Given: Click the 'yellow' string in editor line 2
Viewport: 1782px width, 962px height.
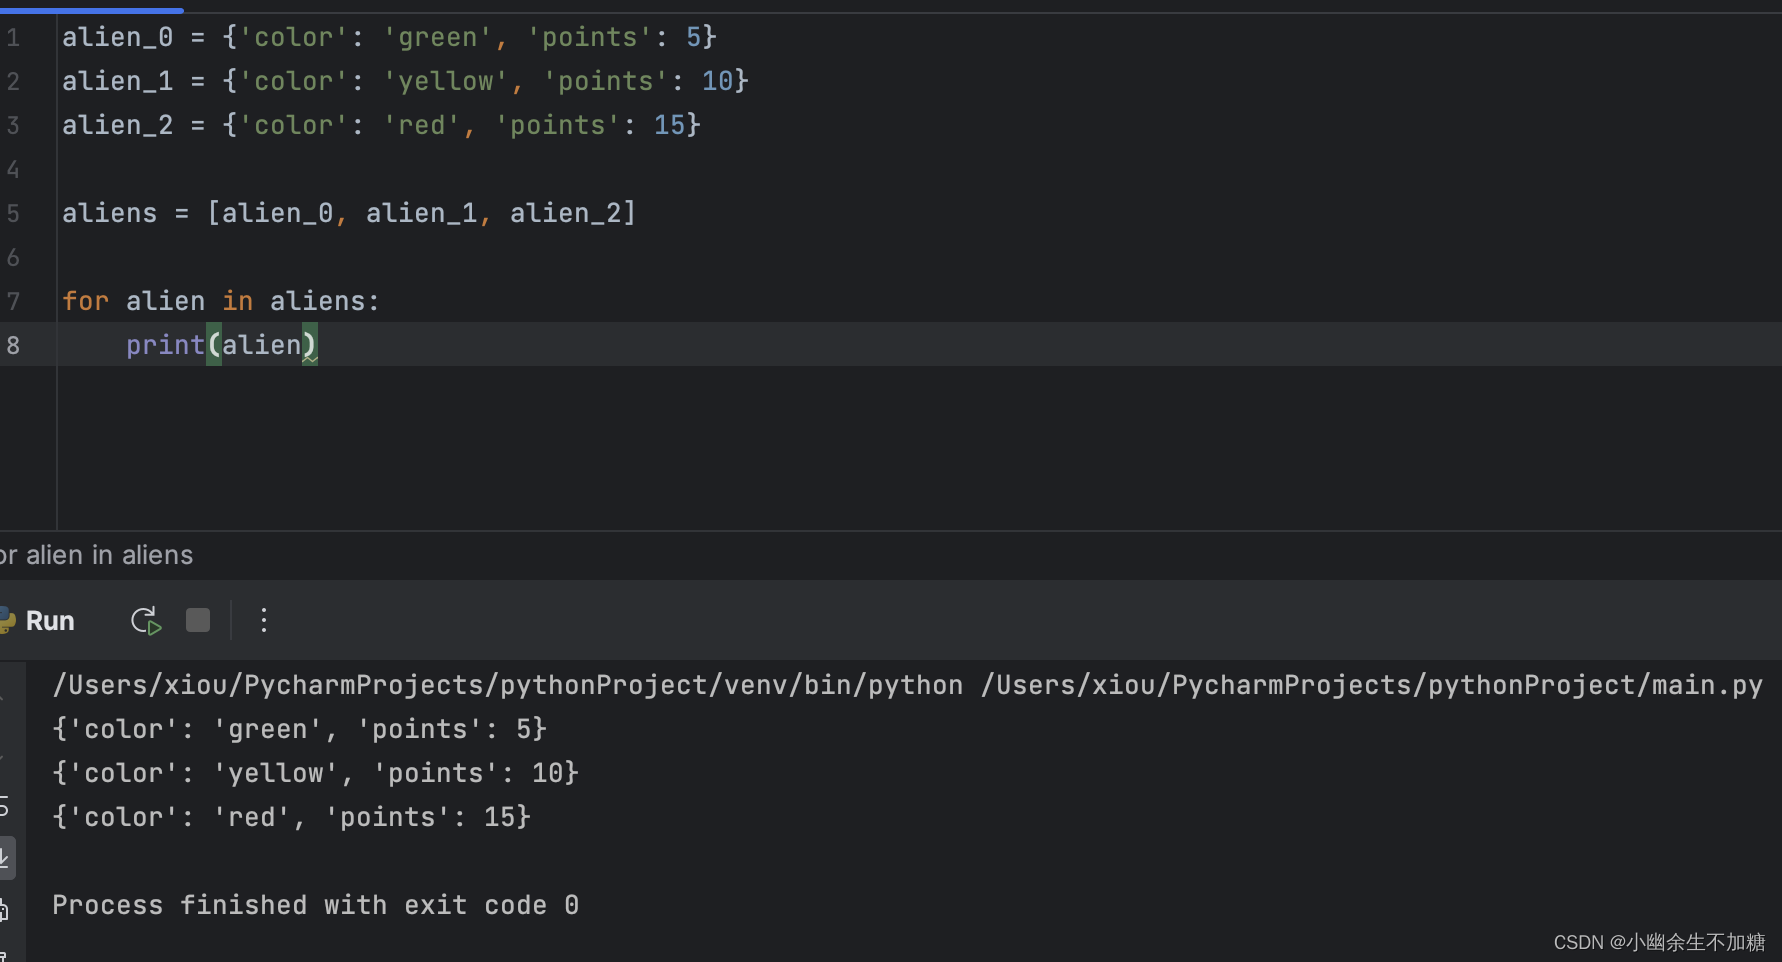Looking at the screenshot, I should tap(446, 81).
